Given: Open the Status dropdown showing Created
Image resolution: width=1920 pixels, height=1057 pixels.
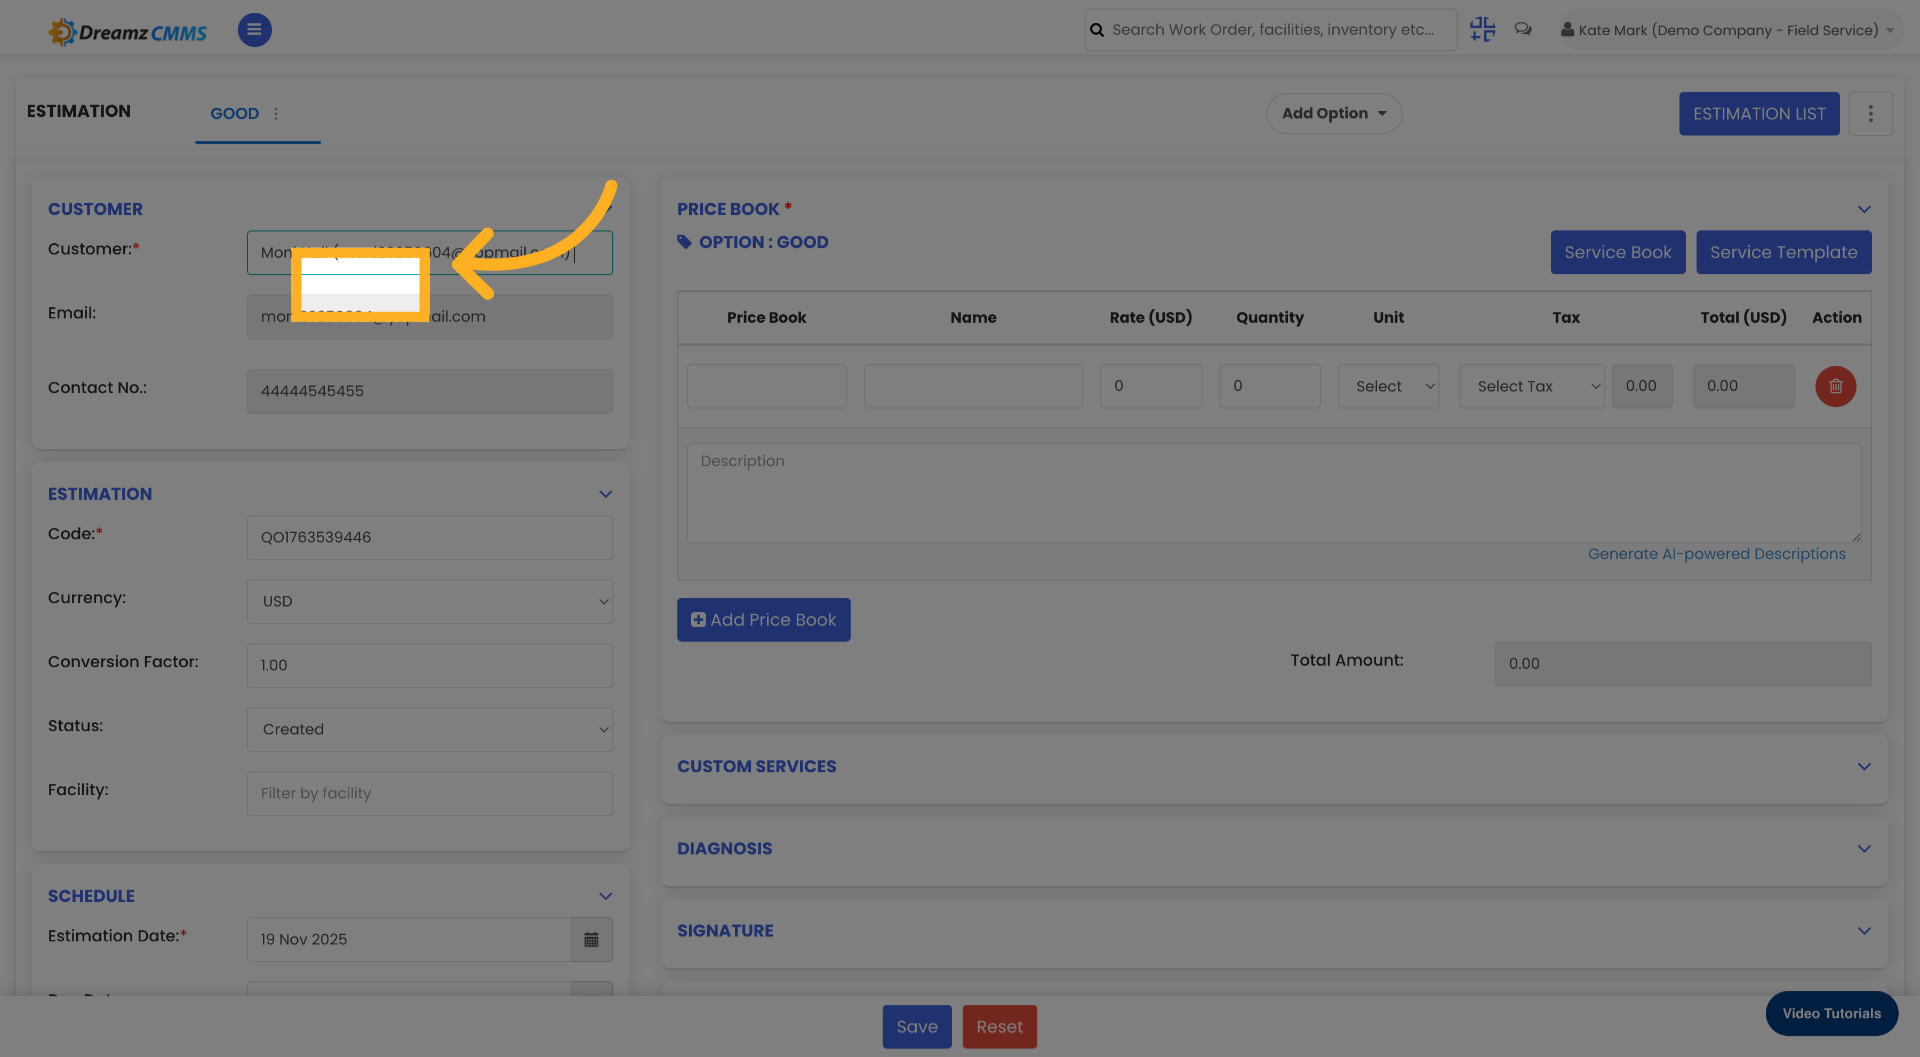Looking at the screenshot, I should click(429, 729).
